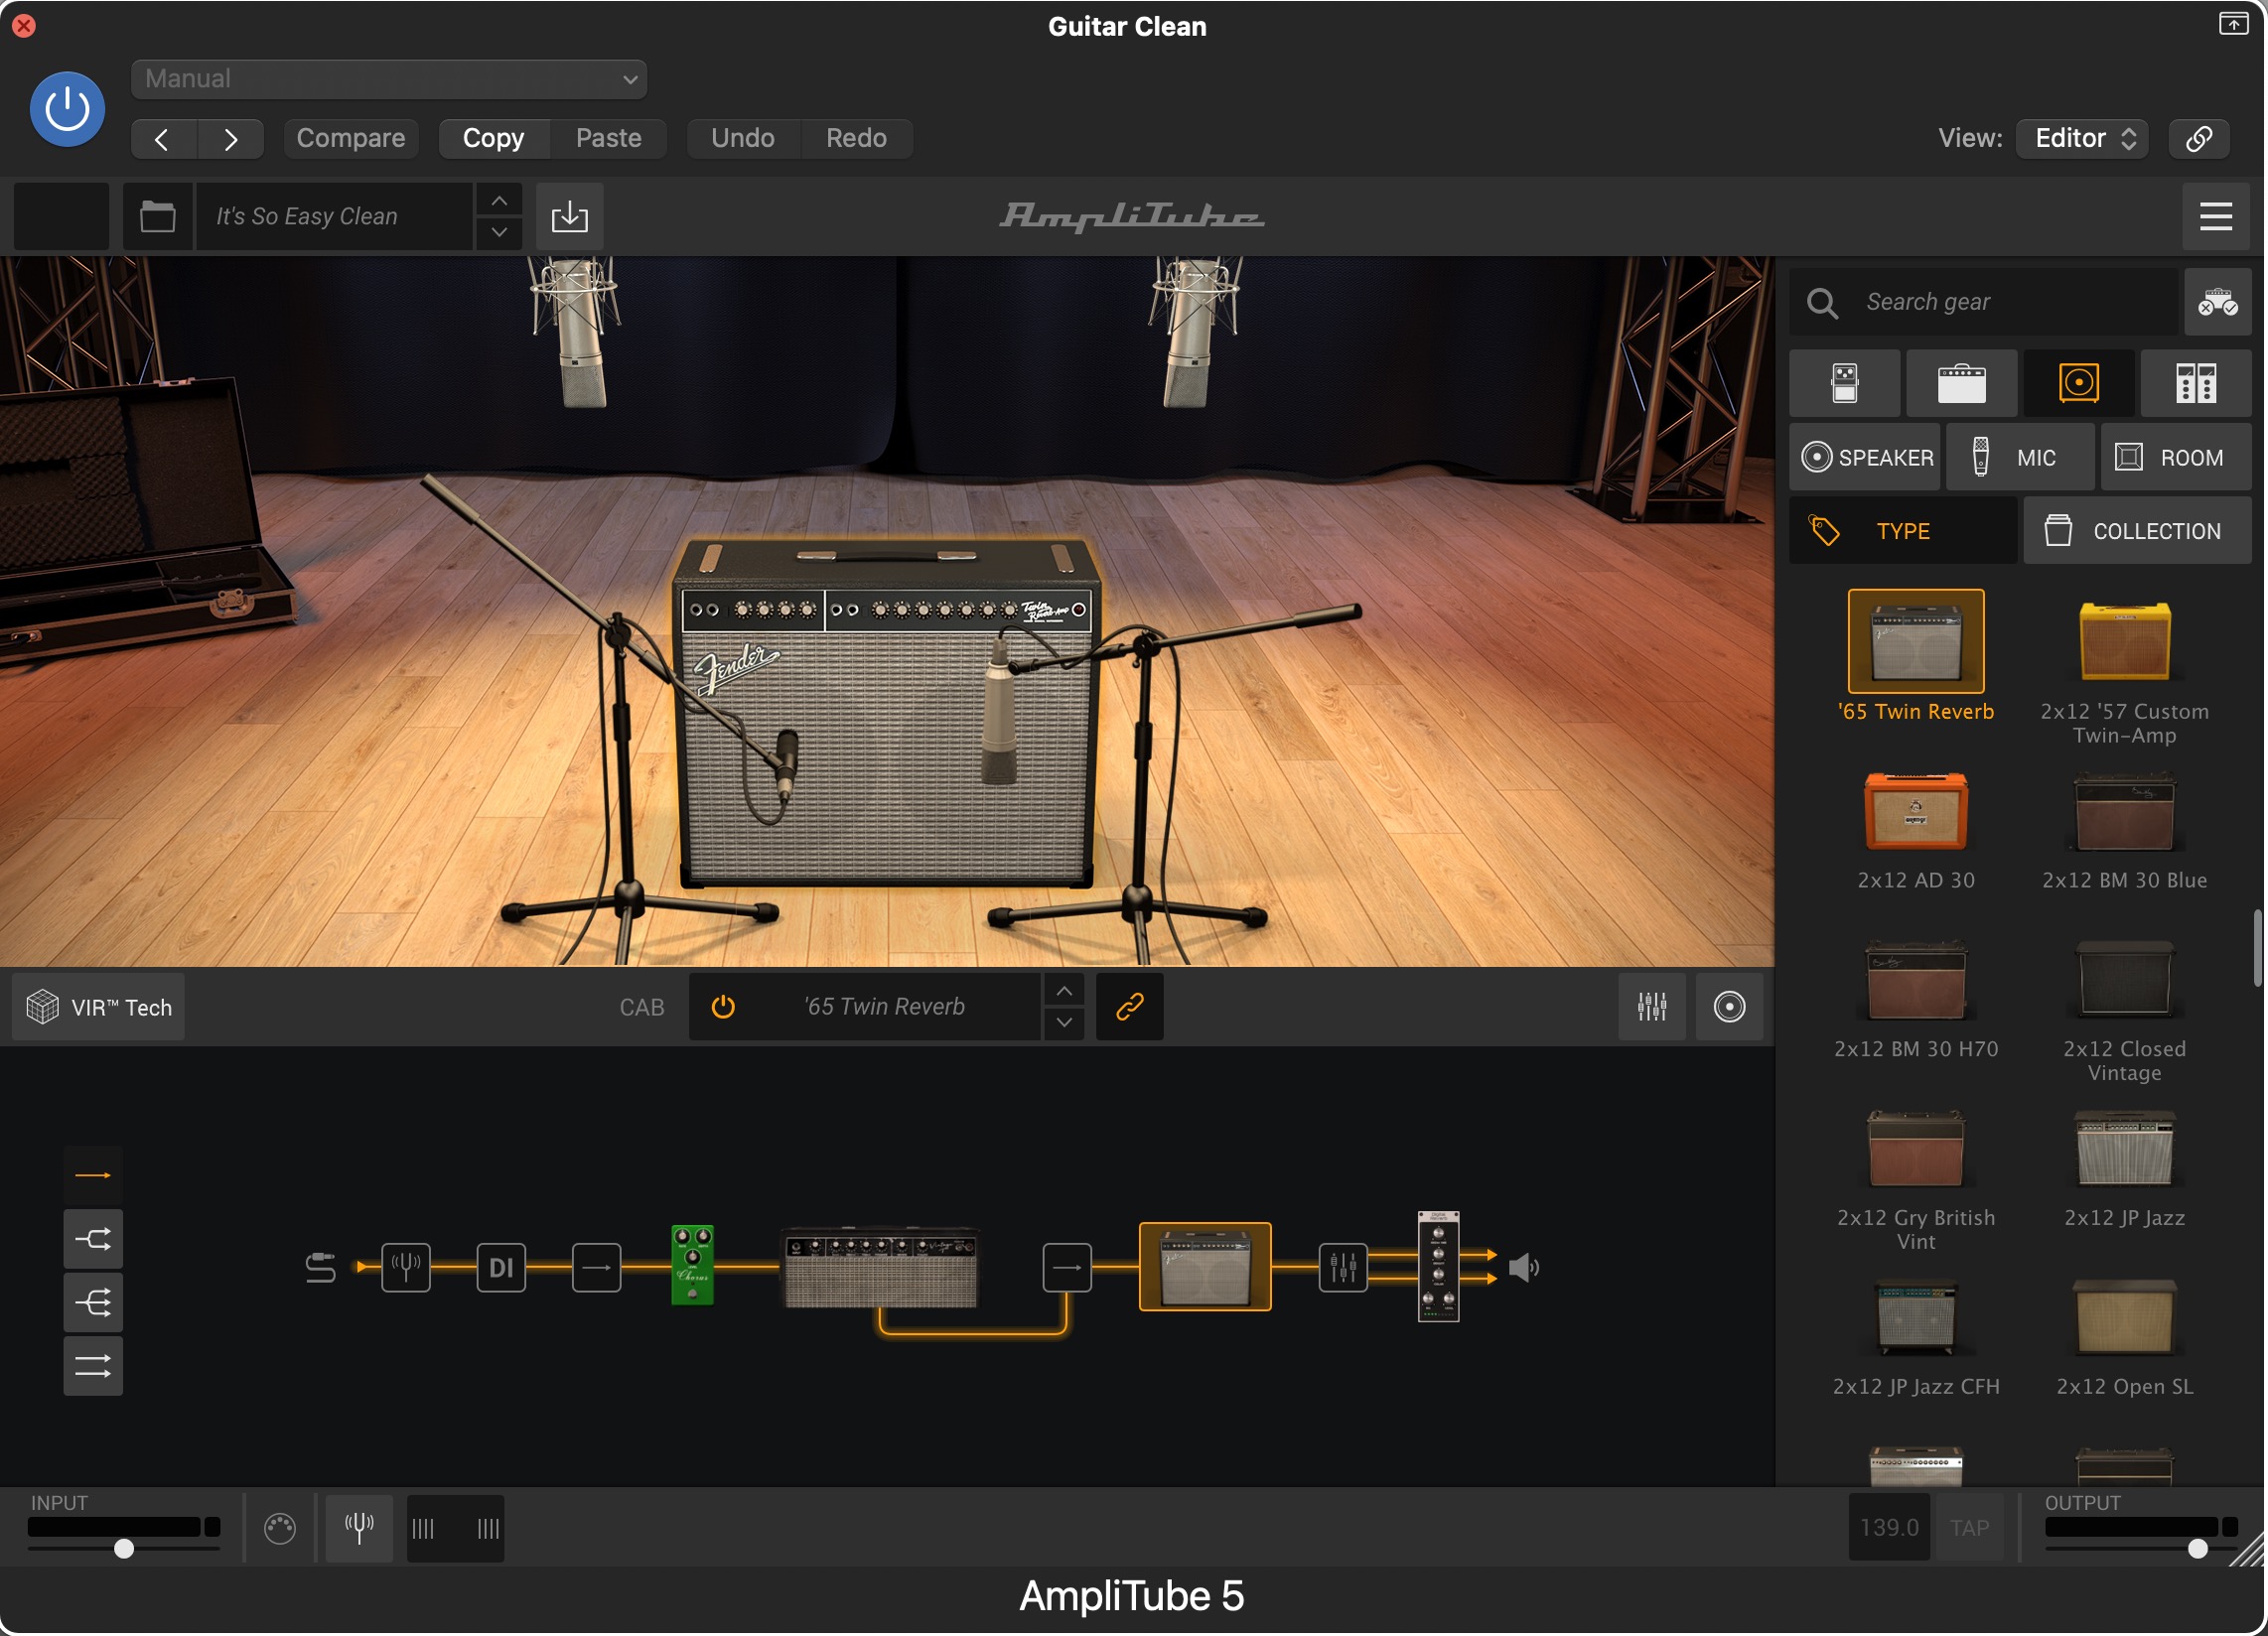Select previous preset with down chevron beside It's So Easy Clean

[499, 232]
